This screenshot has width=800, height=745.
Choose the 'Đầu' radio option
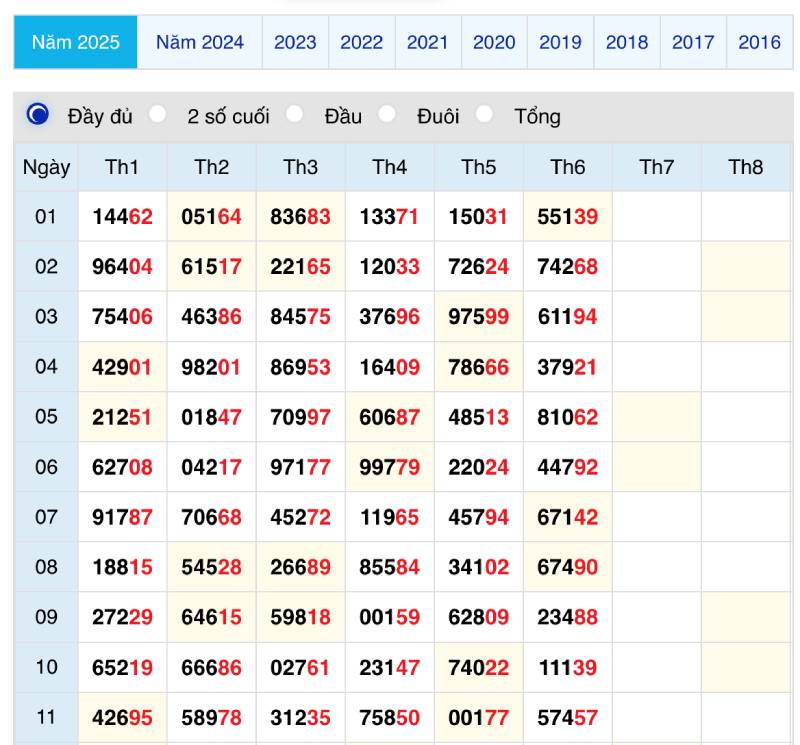tap(295, 115)
